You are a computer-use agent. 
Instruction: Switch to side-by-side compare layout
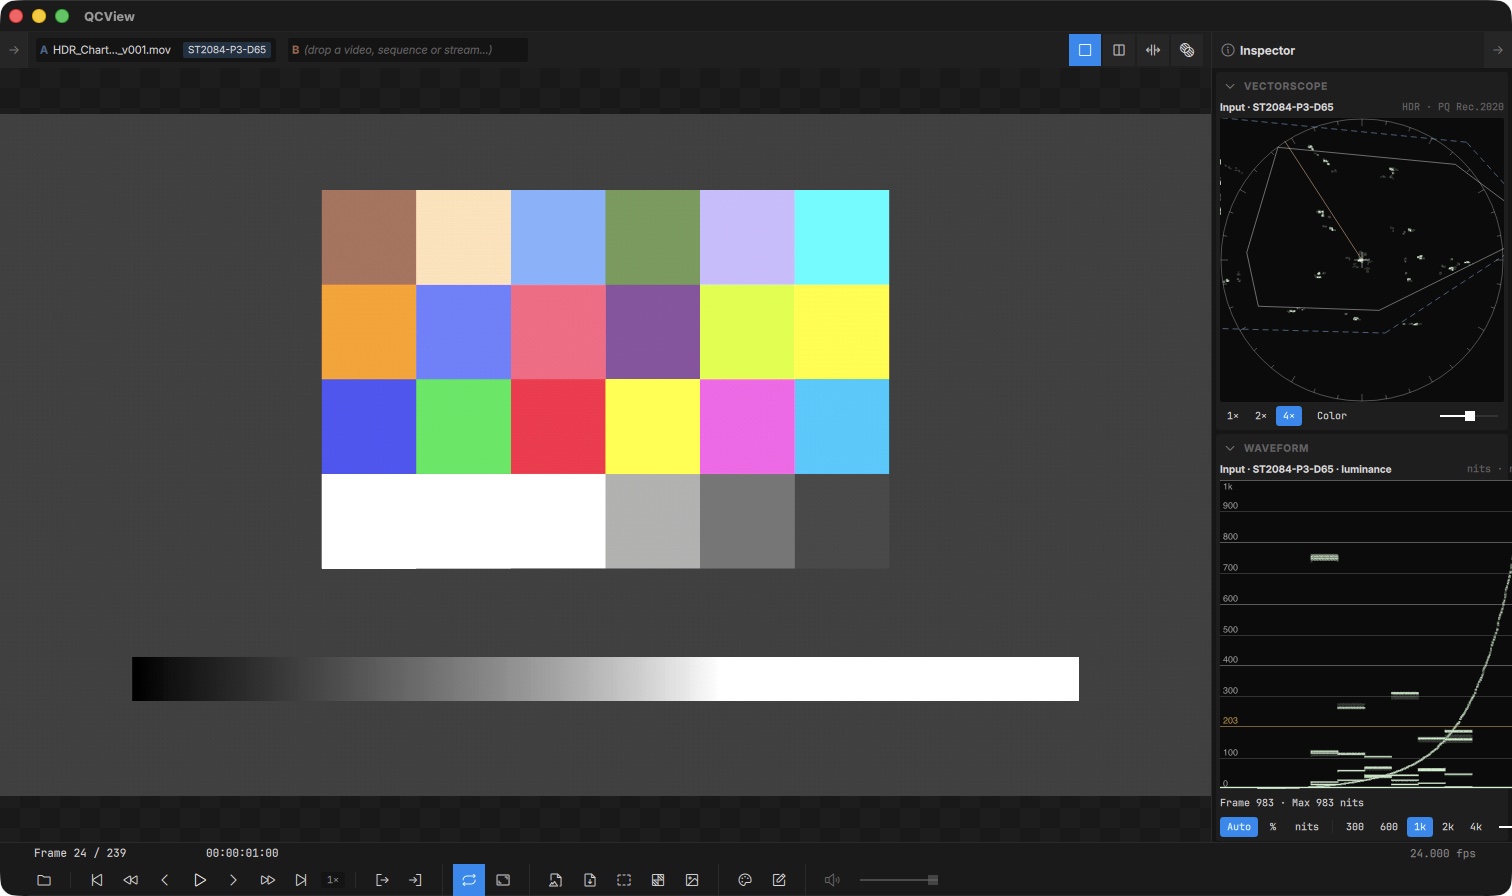pyautogui.click(x=1119, y=50)
